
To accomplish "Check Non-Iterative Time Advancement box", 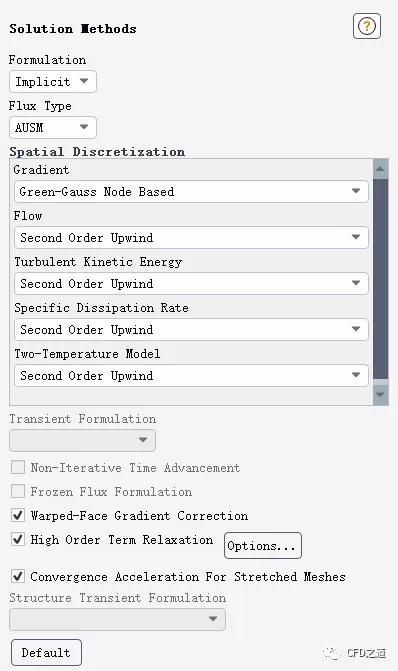I will pyautogui.click(x=18, y=467).
